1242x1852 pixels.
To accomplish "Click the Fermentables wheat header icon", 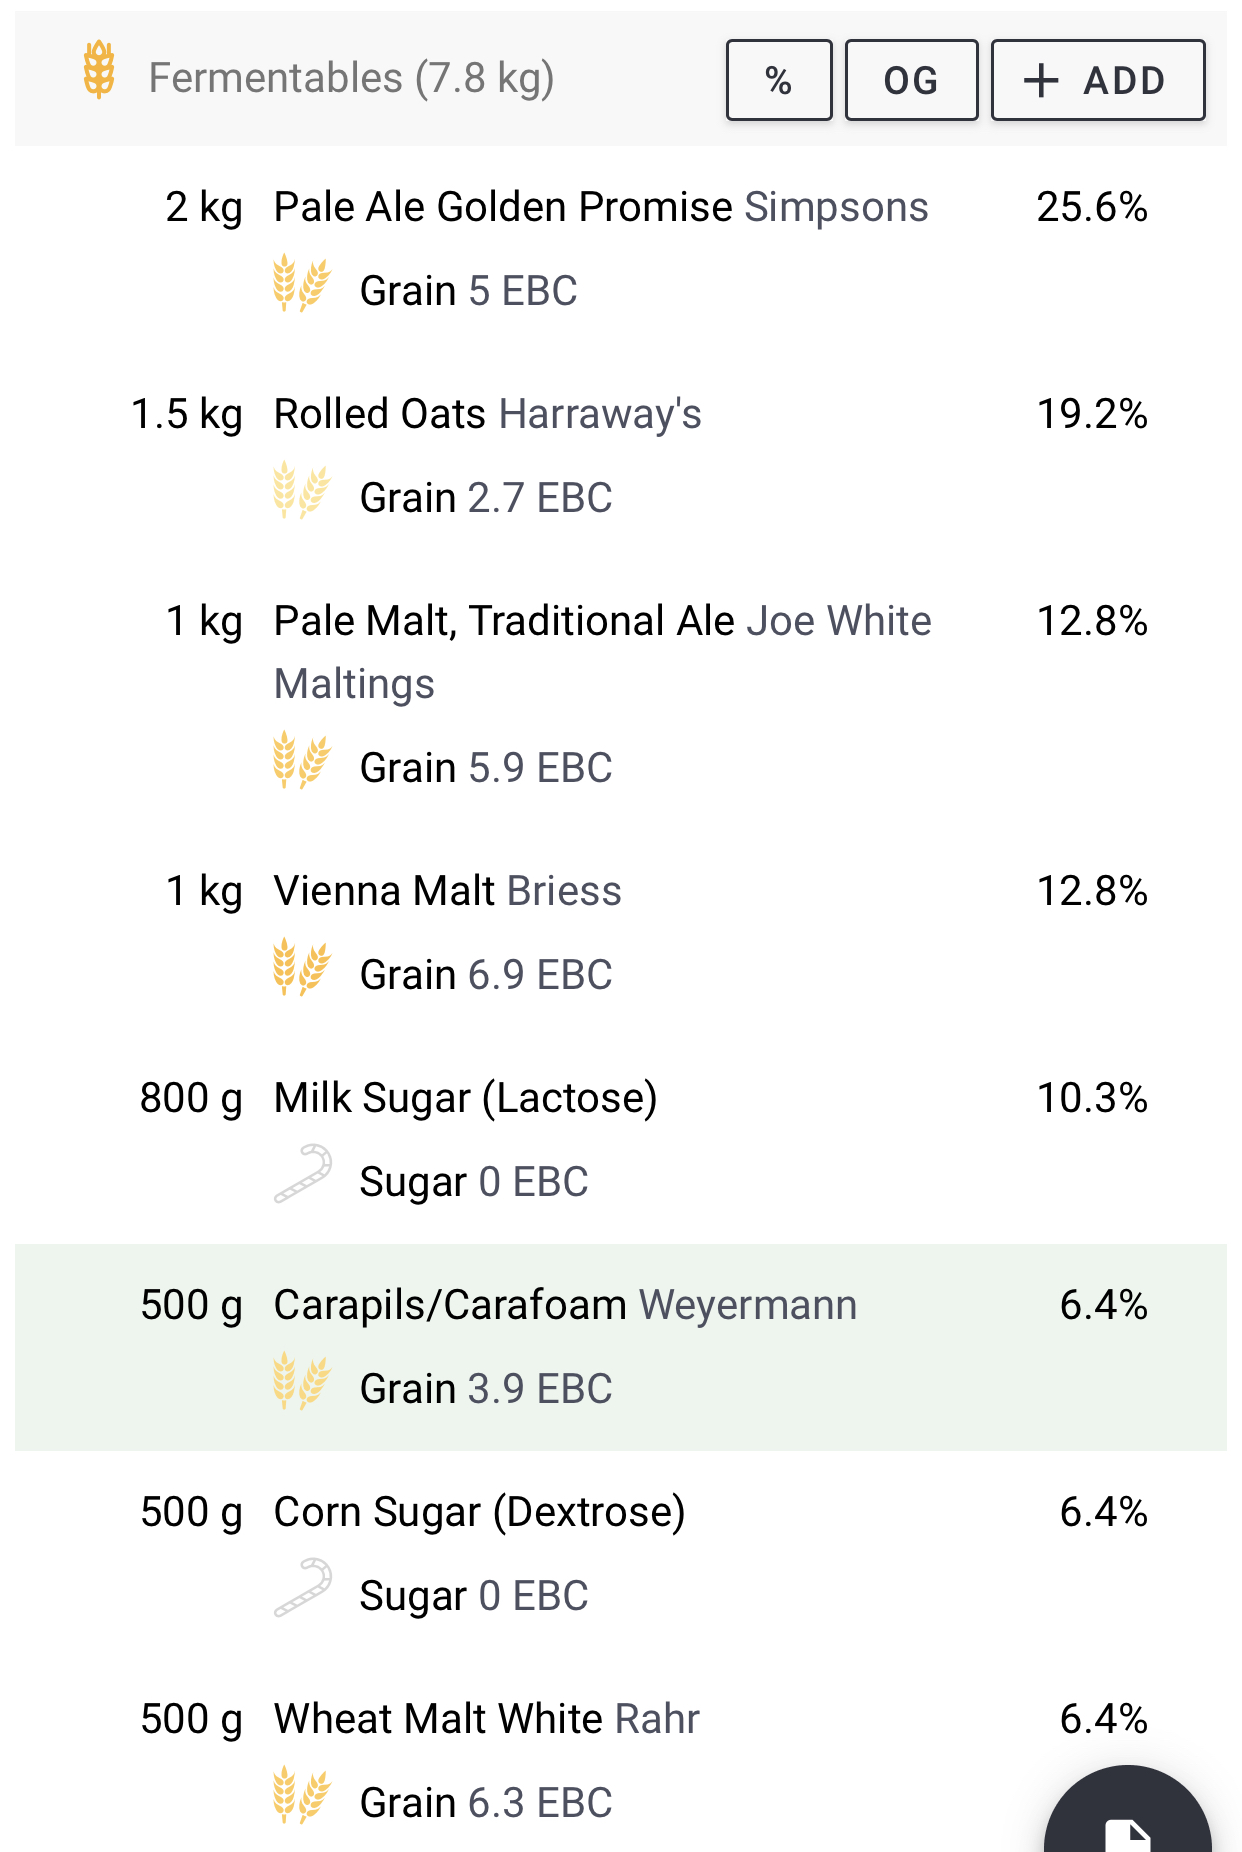I will click(x=99, y=69).
